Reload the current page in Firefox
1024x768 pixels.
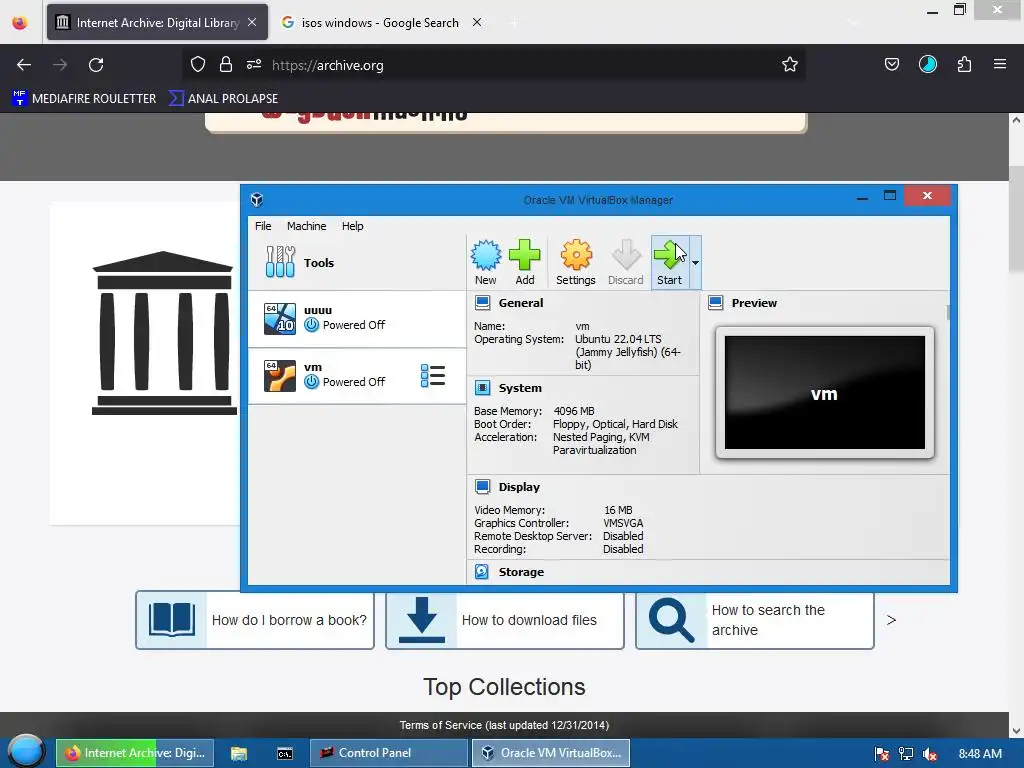point(96,65)
